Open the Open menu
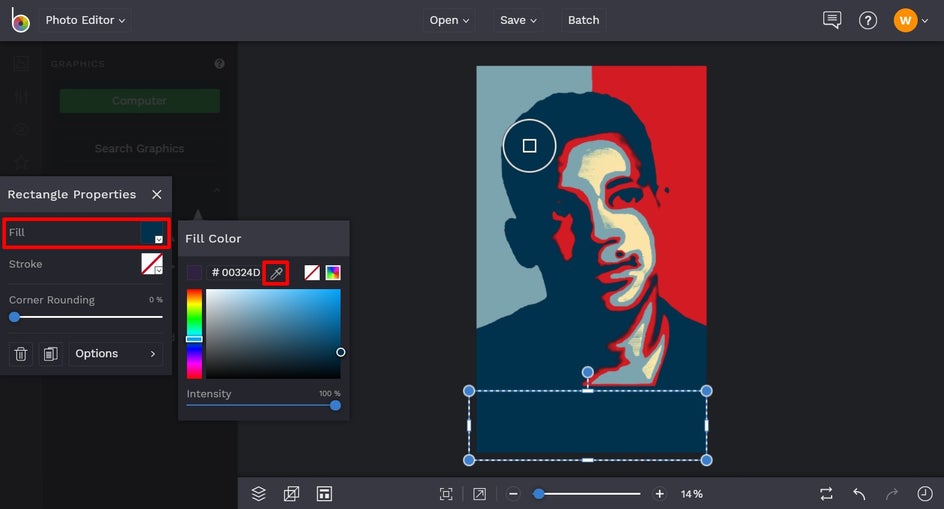This screenshot has height=509, width=944. (x=449, y=20)
